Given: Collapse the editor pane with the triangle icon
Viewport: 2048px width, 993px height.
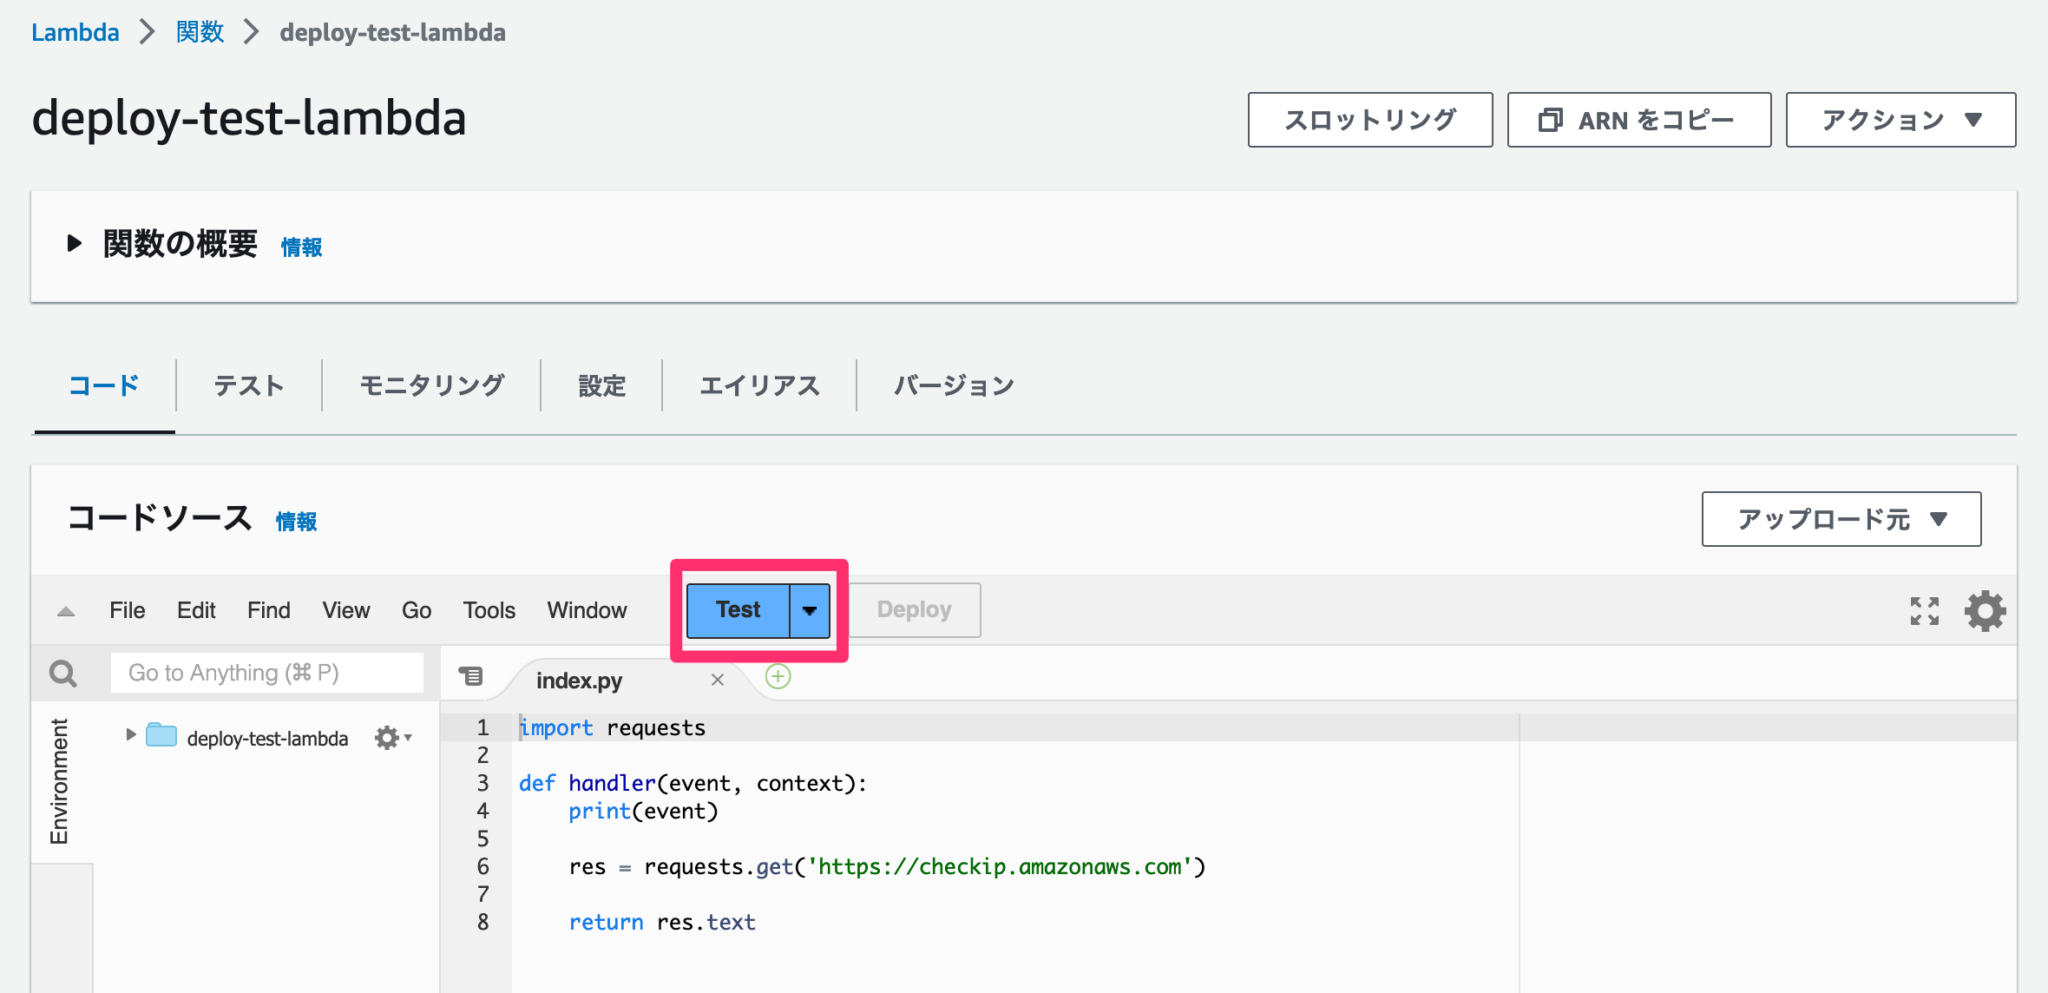Looking at the screenshot, I should coord(65,610).
